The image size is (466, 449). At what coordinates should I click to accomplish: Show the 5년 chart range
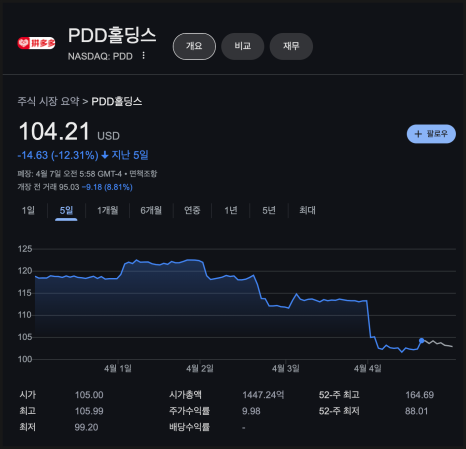pos(269,210)
